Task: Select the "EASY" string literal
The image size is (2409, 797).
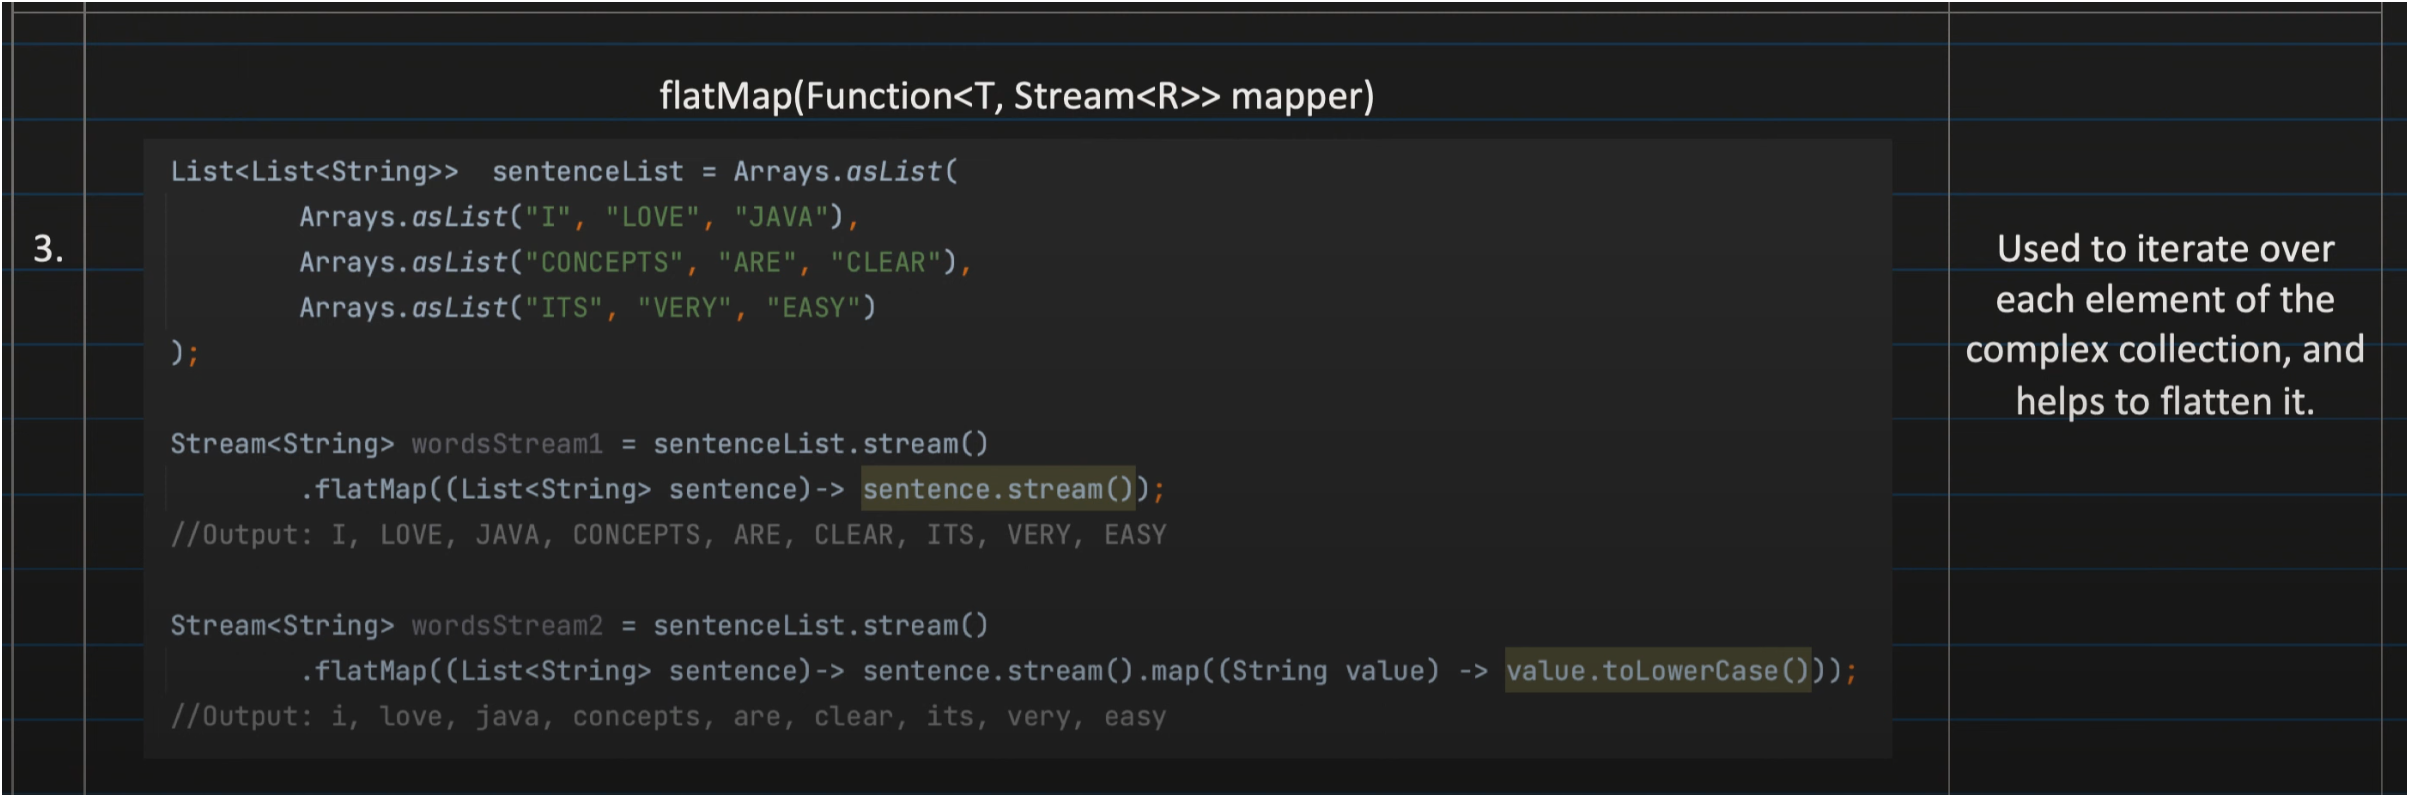Action: 813,308
